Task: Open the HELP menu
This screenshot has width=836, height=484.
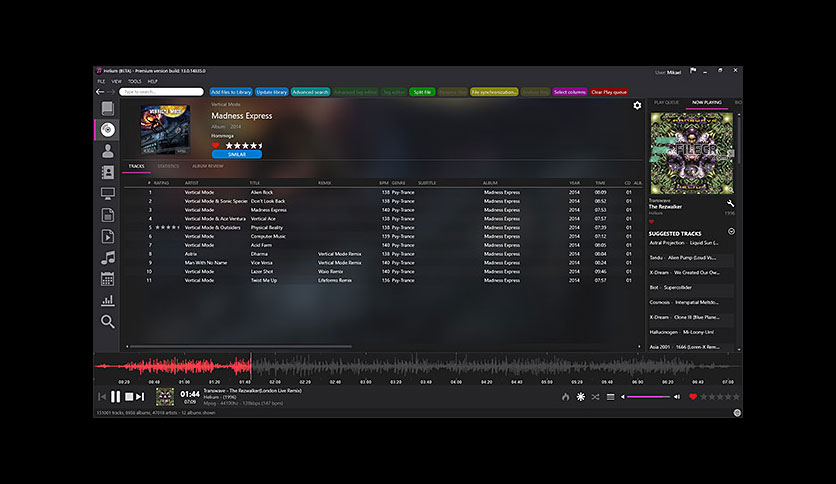Action: (152, 82)
